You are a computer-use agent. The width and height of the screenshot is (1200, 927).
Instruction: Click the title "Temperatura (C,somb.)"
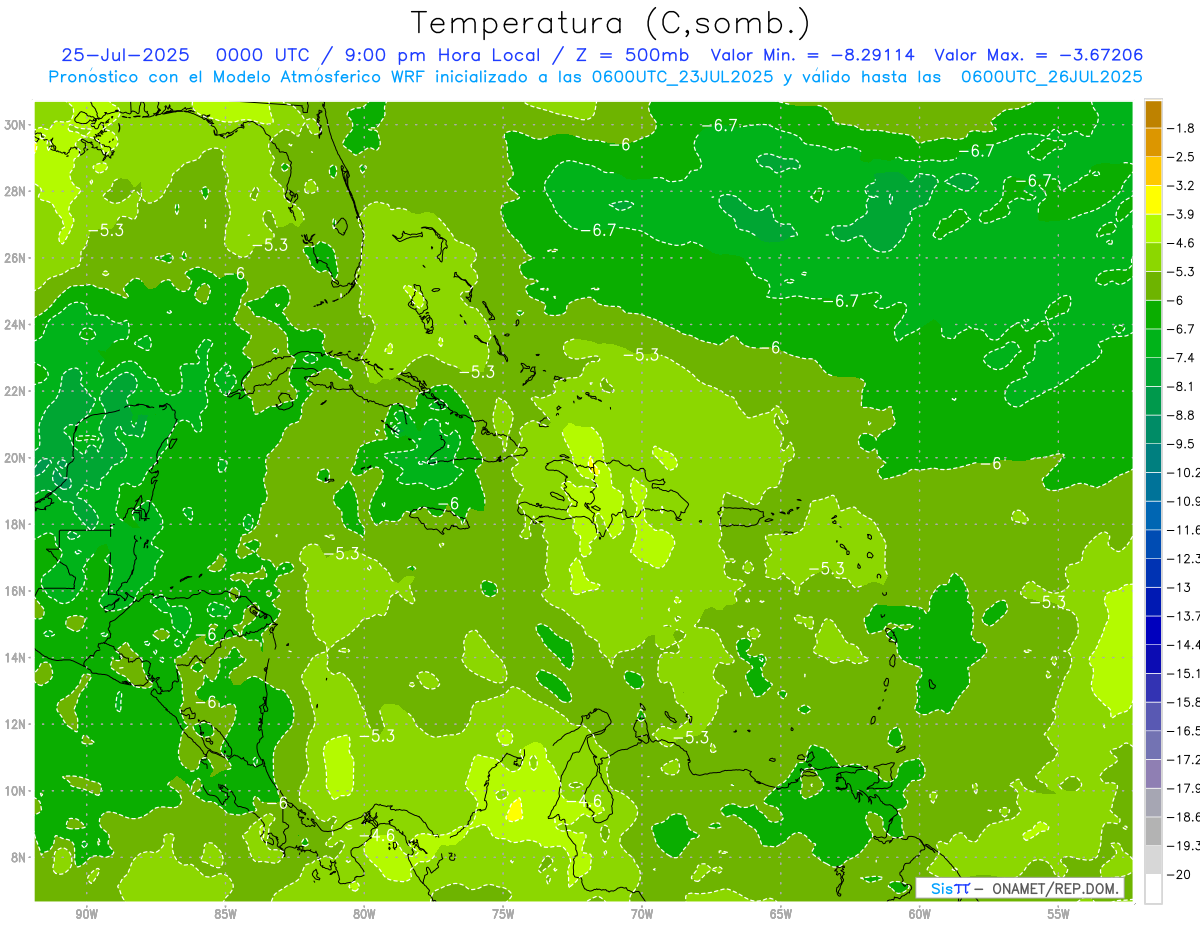click(611, 23)
